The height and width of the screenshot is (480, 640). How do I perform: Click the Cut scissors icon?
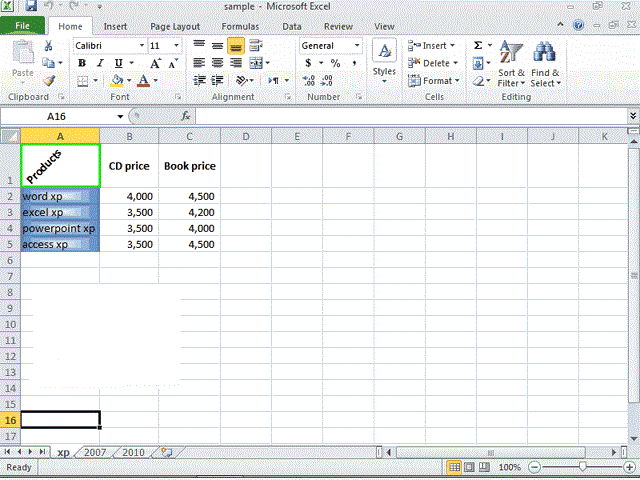[x=49, y=46]
